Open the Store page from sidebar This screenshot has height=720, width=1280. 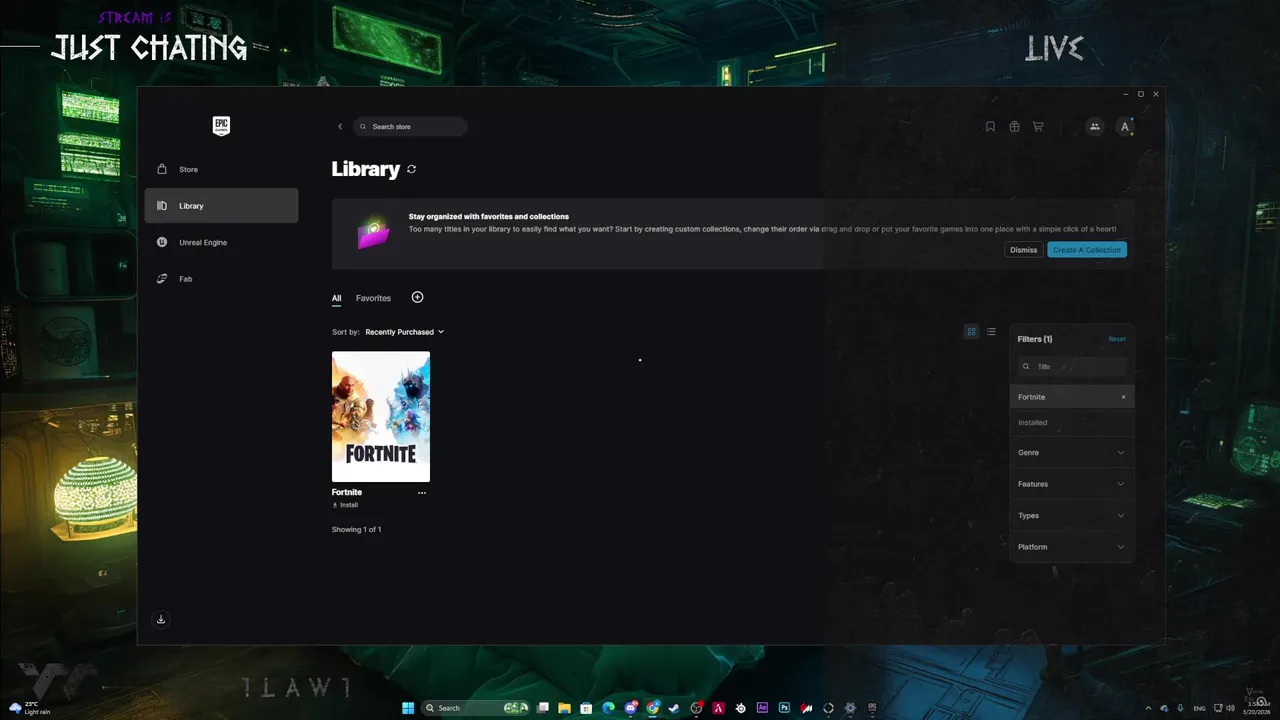(221, 169)
